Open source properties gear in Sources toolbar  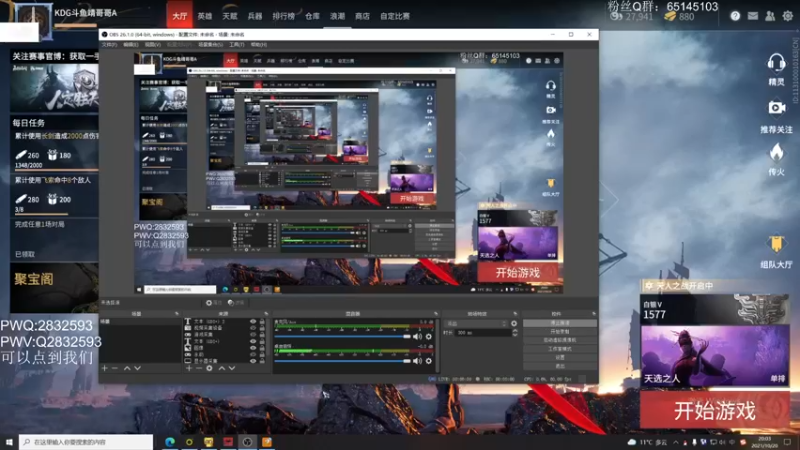coord(210,368)
